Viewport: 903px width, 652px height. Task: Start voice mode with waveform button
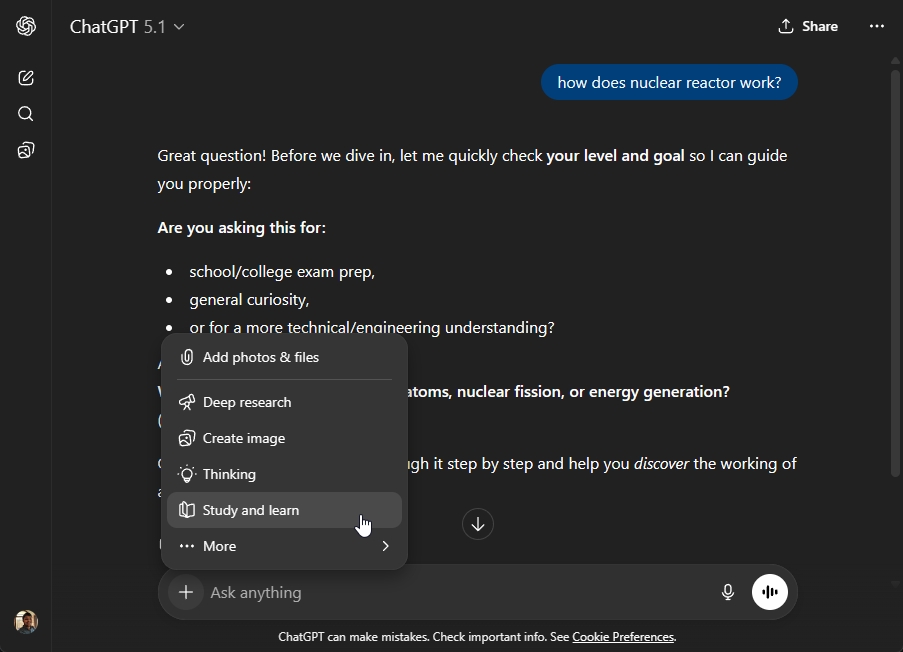tap(770, 592)
